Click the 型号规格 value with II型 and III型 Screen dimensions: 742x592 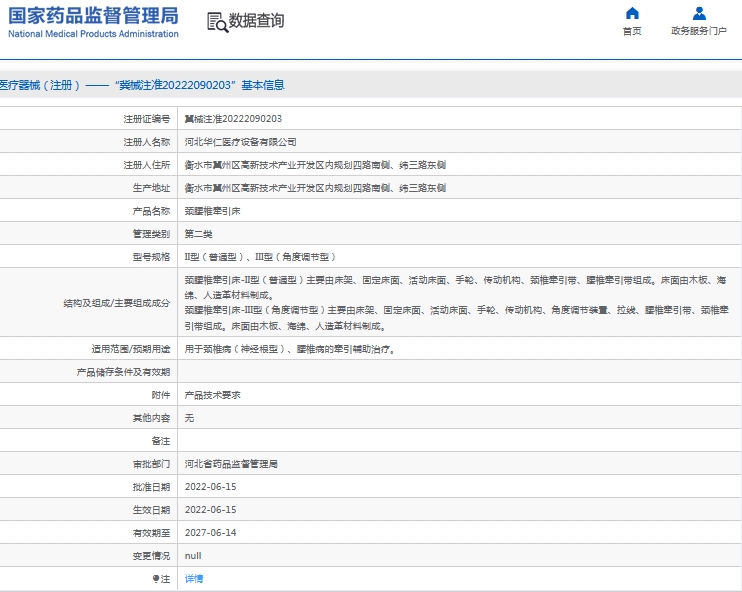point(260,257)
